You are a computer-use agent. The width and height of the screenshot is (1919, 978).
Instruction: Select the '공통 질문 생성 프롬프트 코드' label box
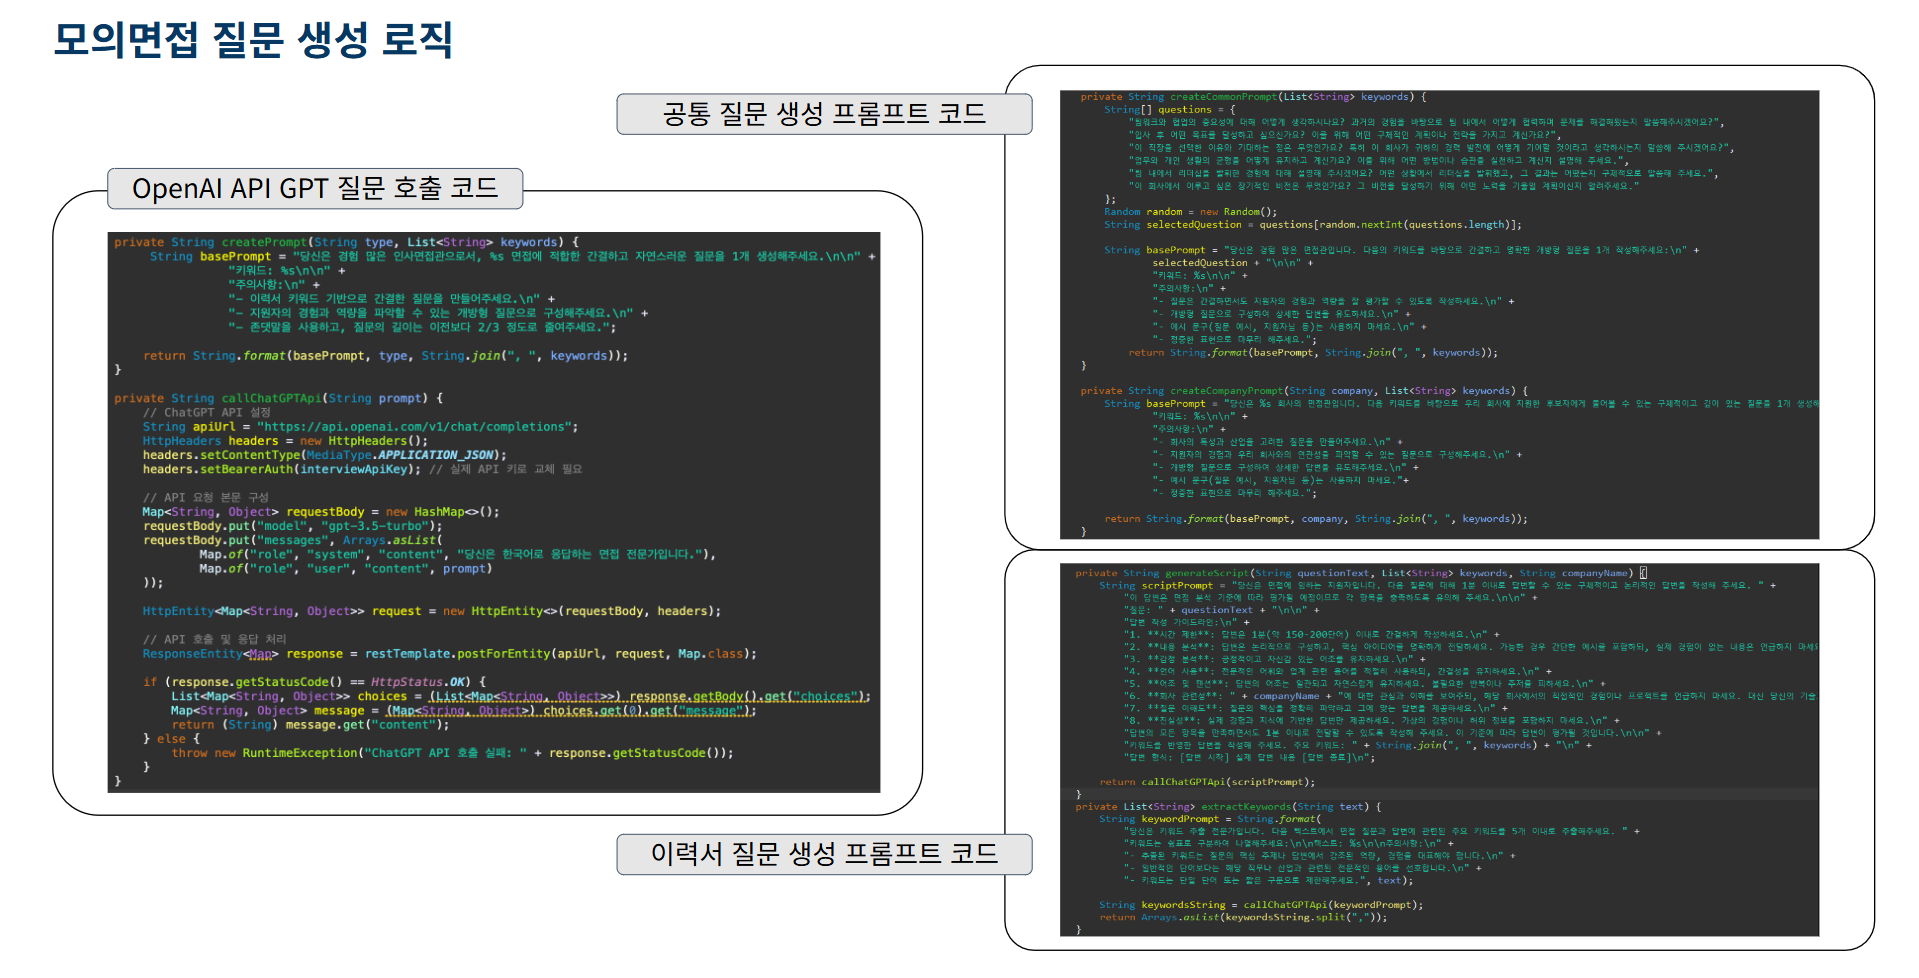[823, 114]
